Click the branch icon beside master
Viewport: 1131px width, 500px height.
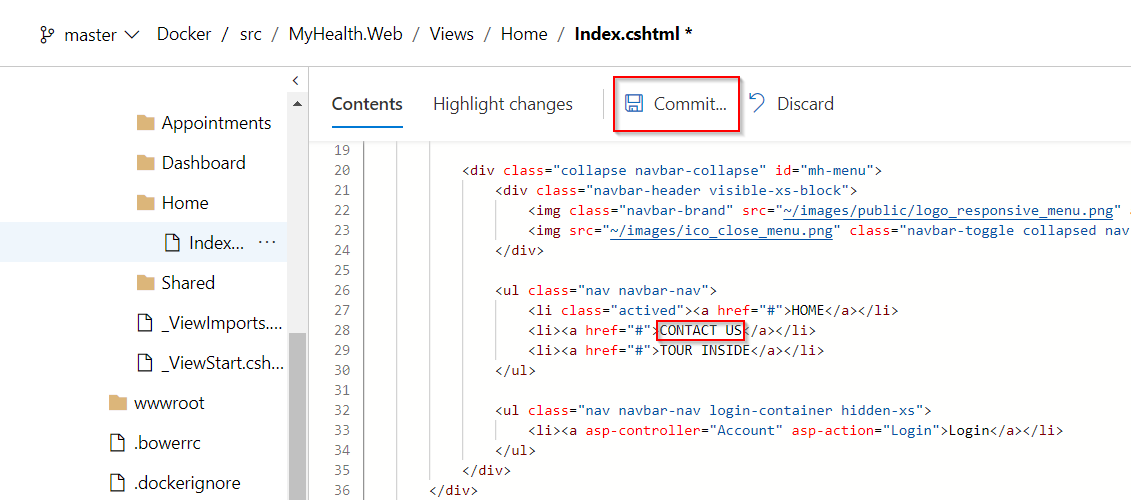point(48,35)
